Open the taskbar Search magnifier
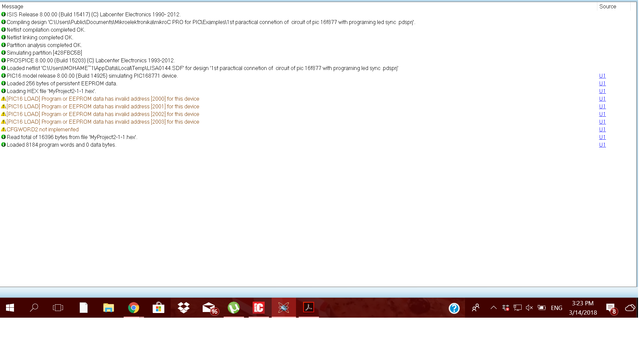 coord(34,308)
